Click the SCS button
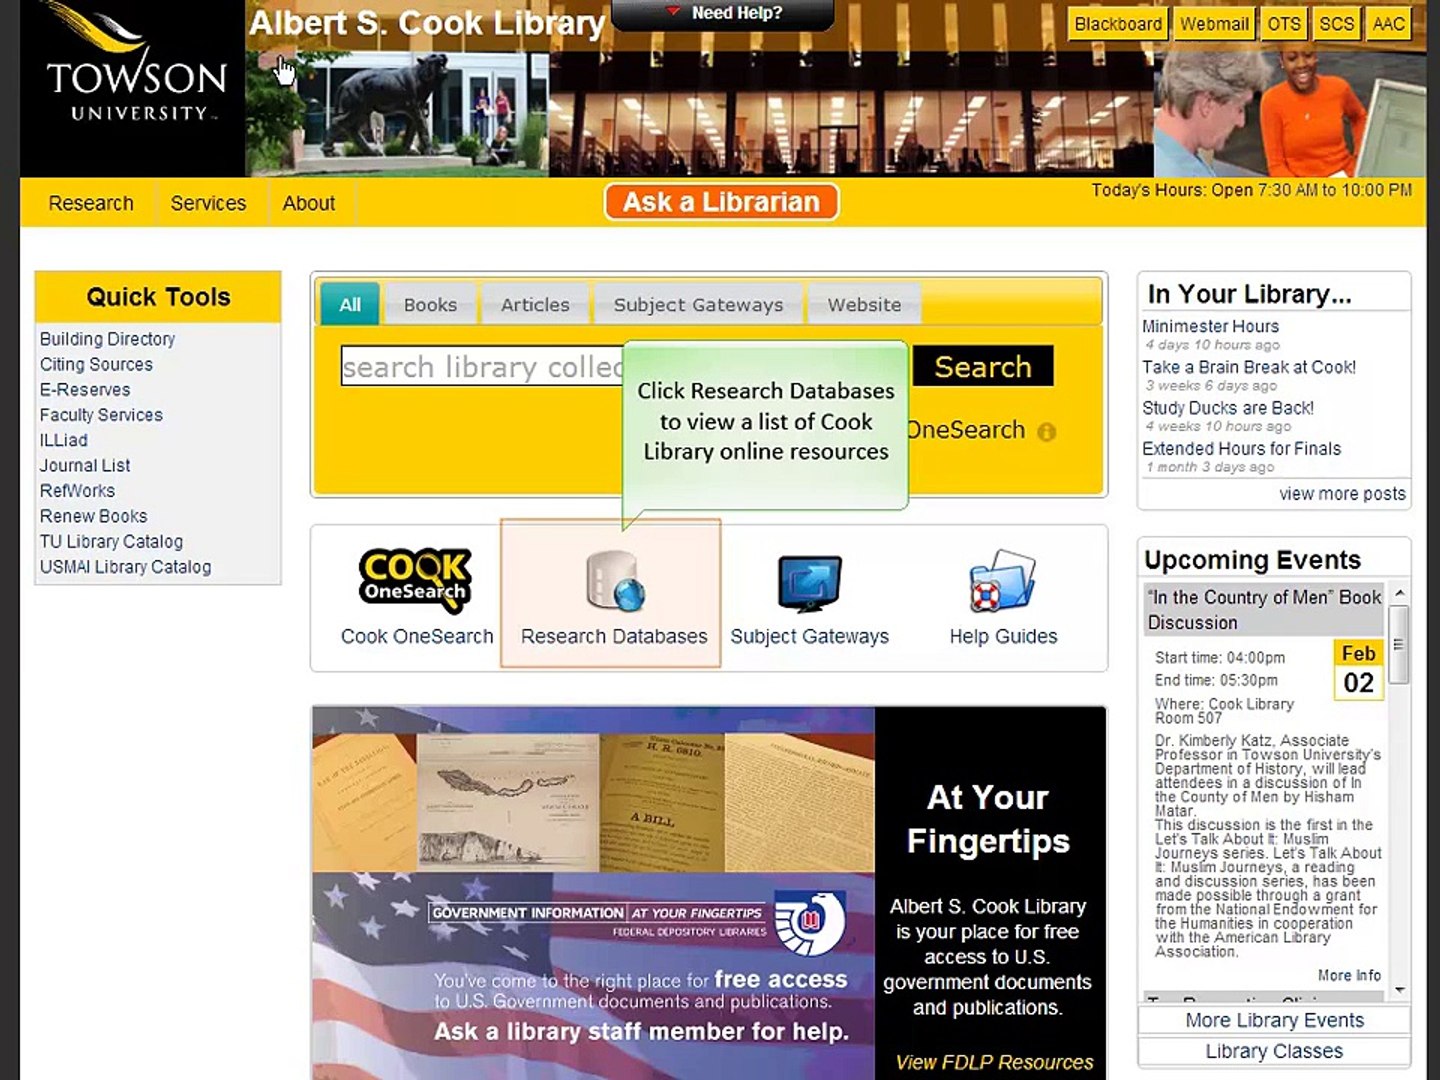1440x1080 pixels. pyautogui.click(x=1336, y=24)
